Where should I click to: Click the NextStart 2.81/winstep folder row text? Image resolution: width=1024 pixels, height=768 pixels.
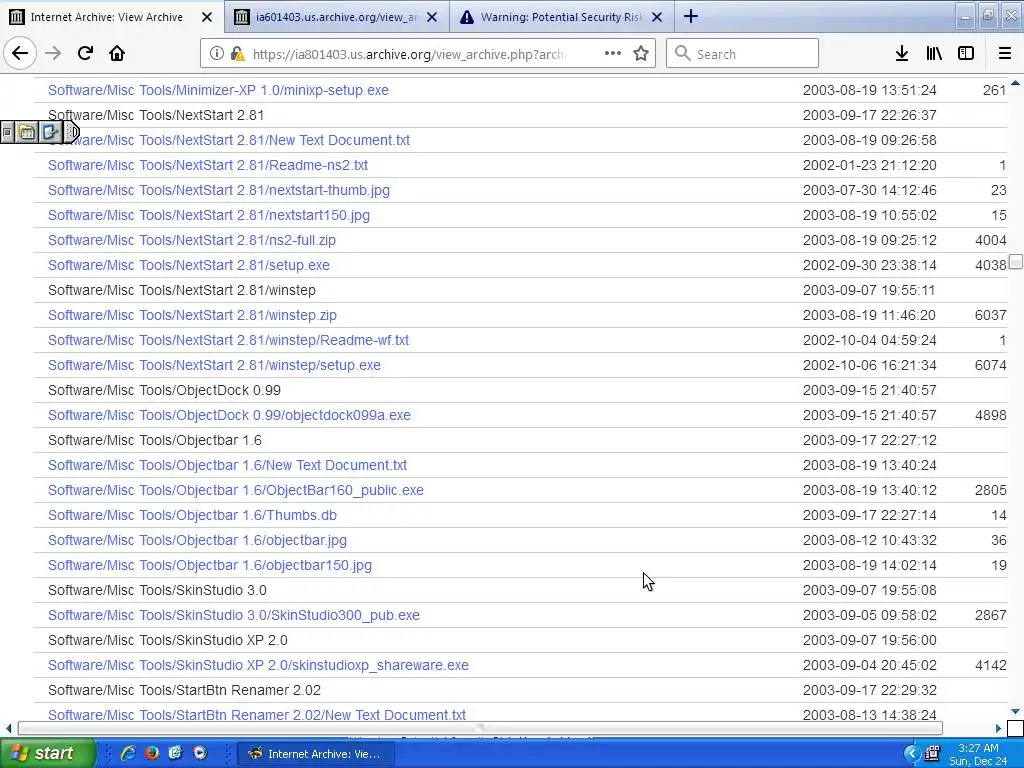(x=182, y=290)
